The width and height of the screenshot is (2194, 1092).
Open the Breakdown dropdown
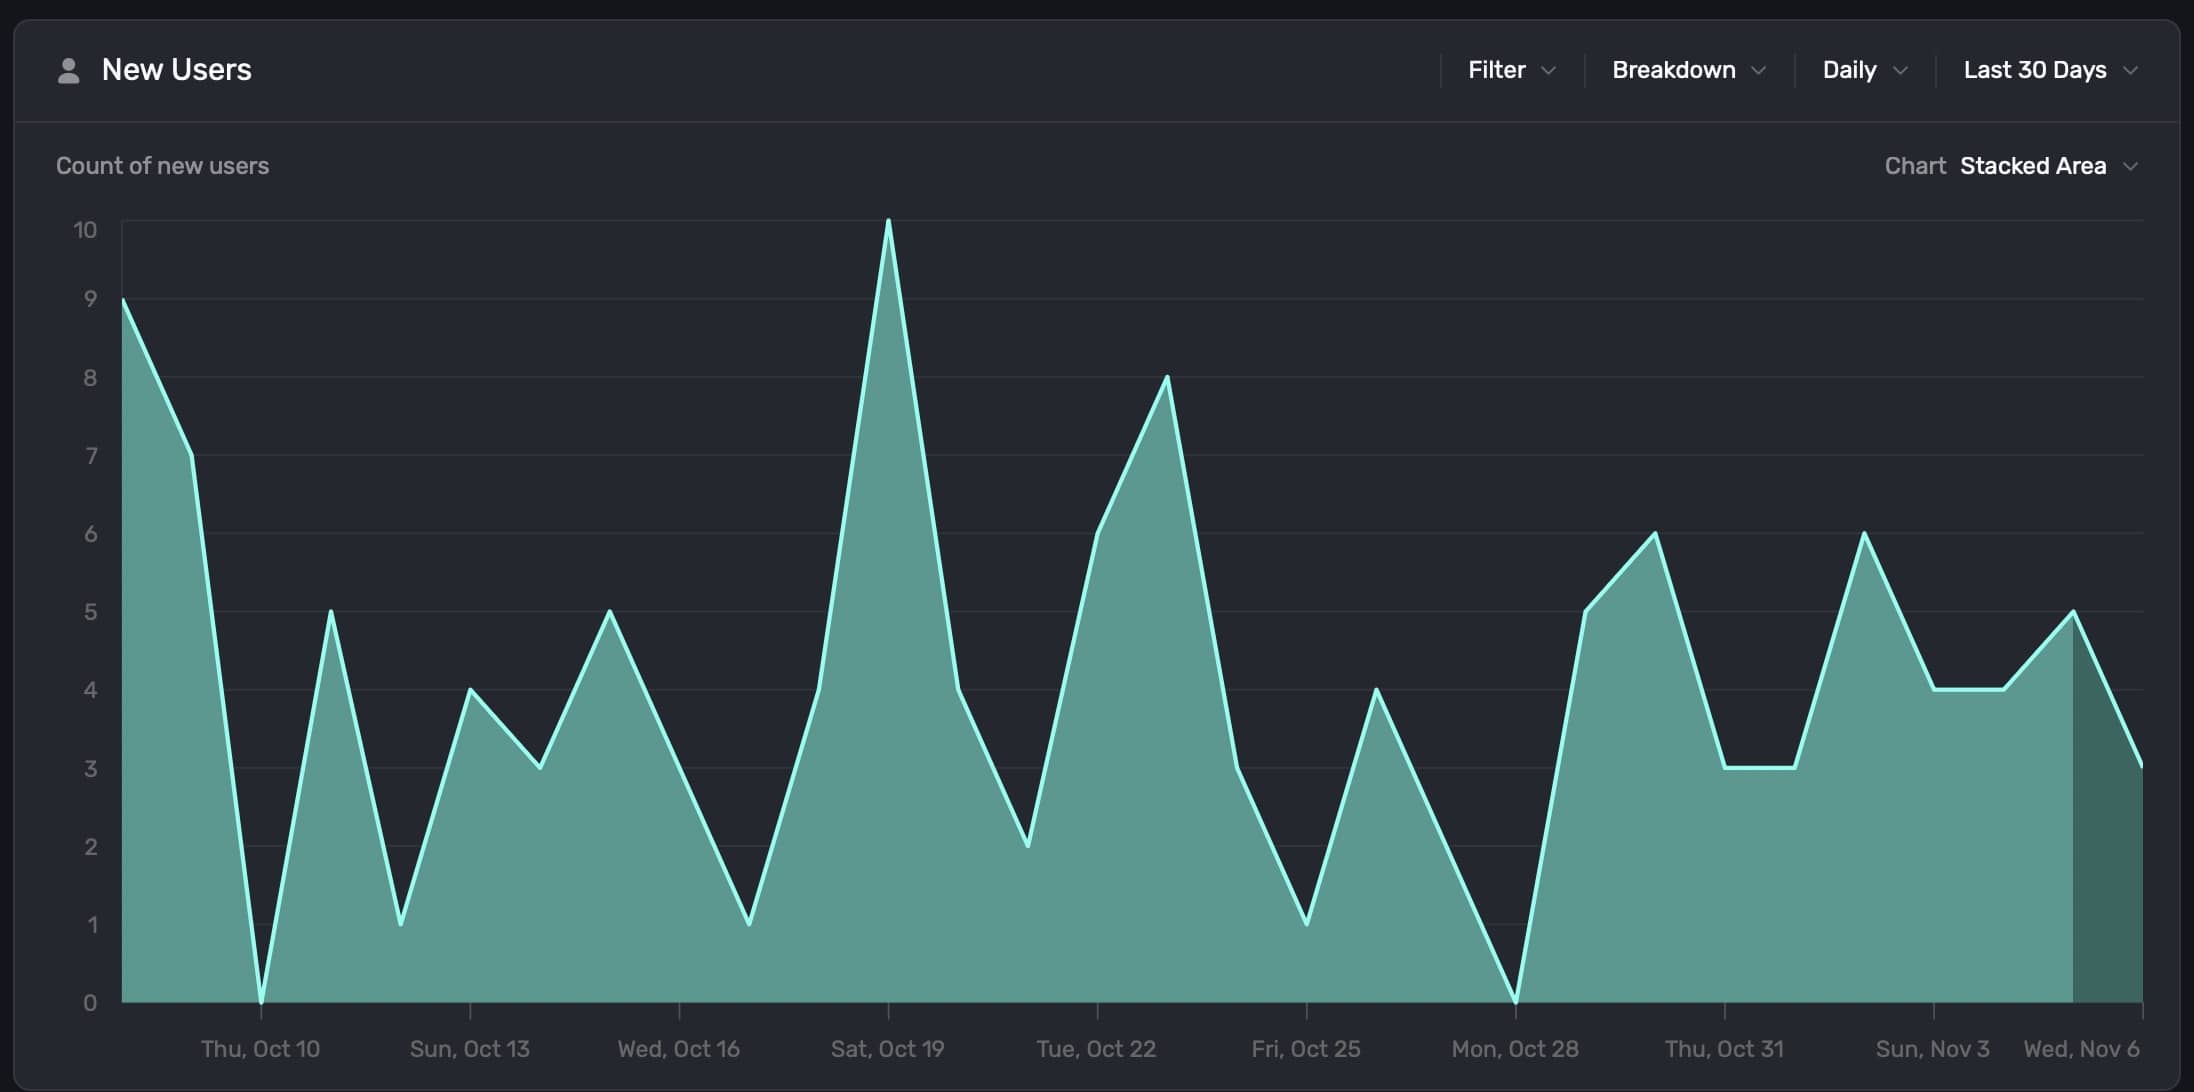(1673, 70)
